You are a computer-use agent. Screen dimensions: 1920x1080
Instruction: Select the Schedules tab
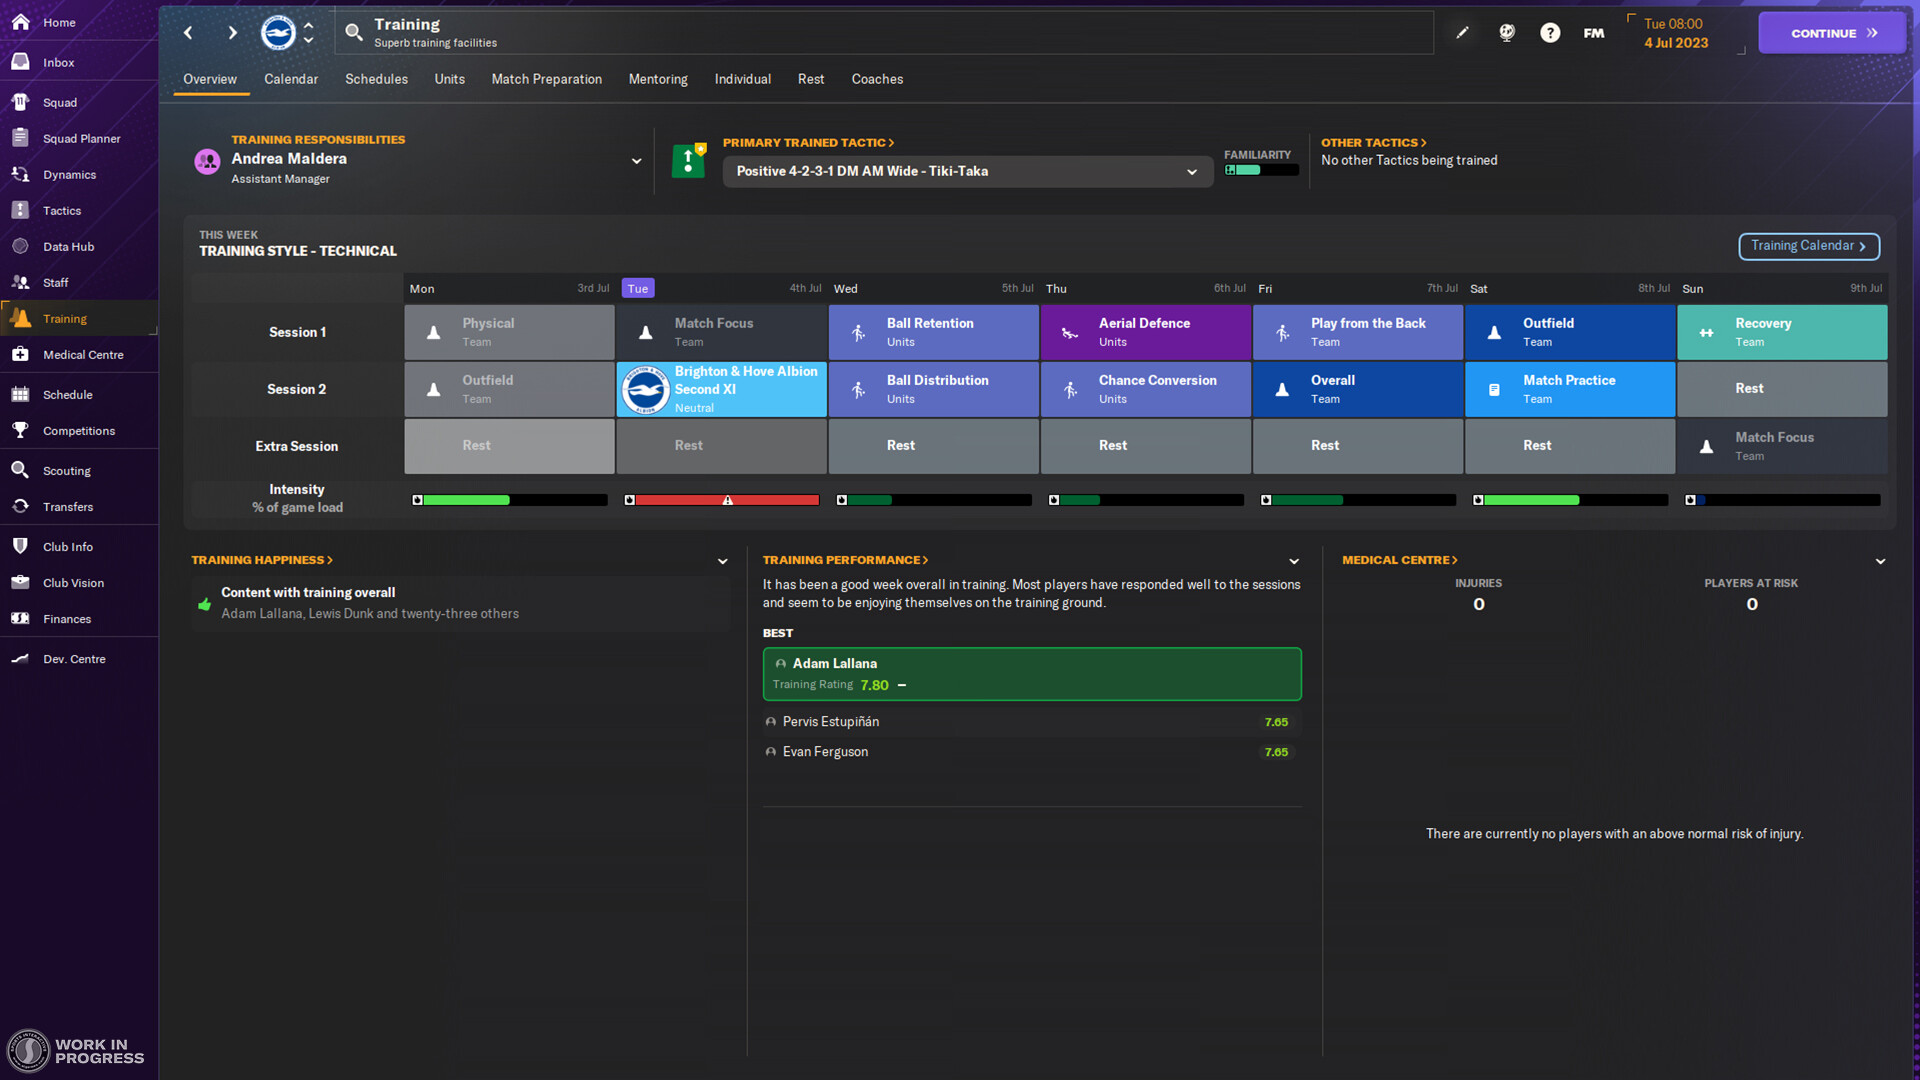(x=375, y=79)
